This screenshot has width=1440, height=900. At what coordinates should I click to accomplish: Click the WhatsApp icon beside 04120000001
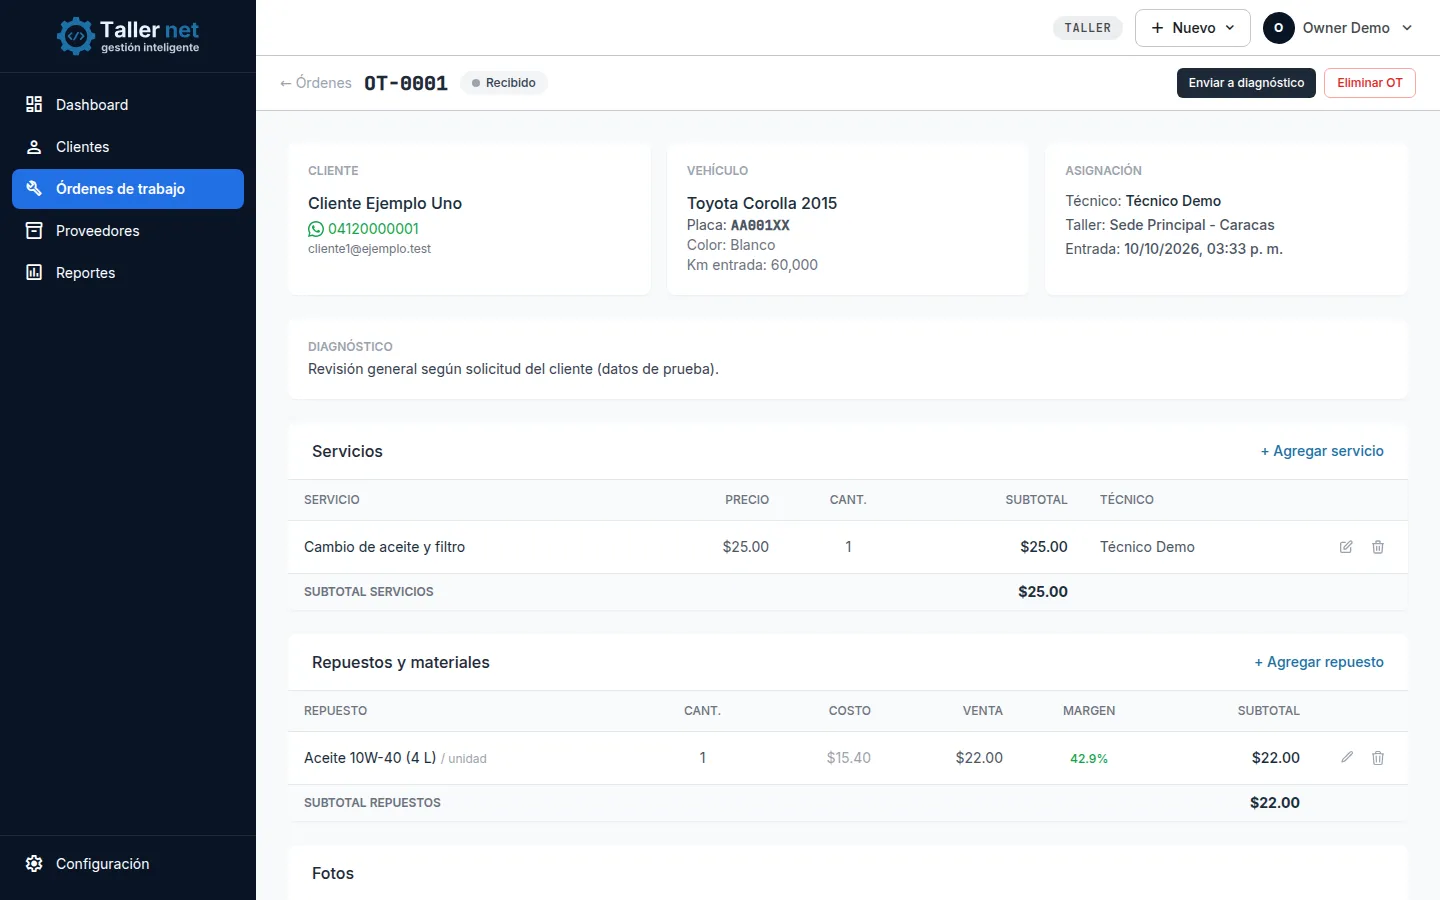pos(316,229)
